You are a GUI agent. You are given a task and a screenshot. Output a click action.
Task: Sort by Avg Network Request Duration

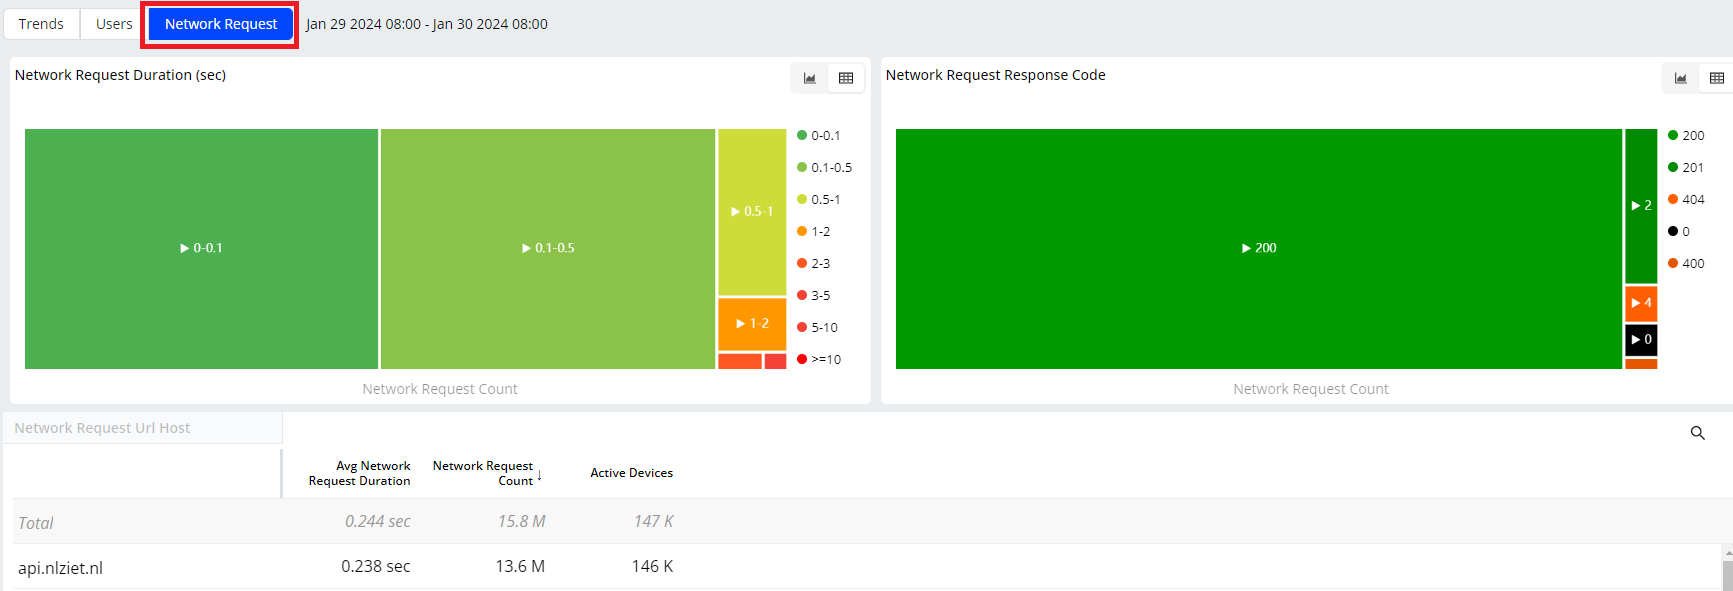(359, 473)
